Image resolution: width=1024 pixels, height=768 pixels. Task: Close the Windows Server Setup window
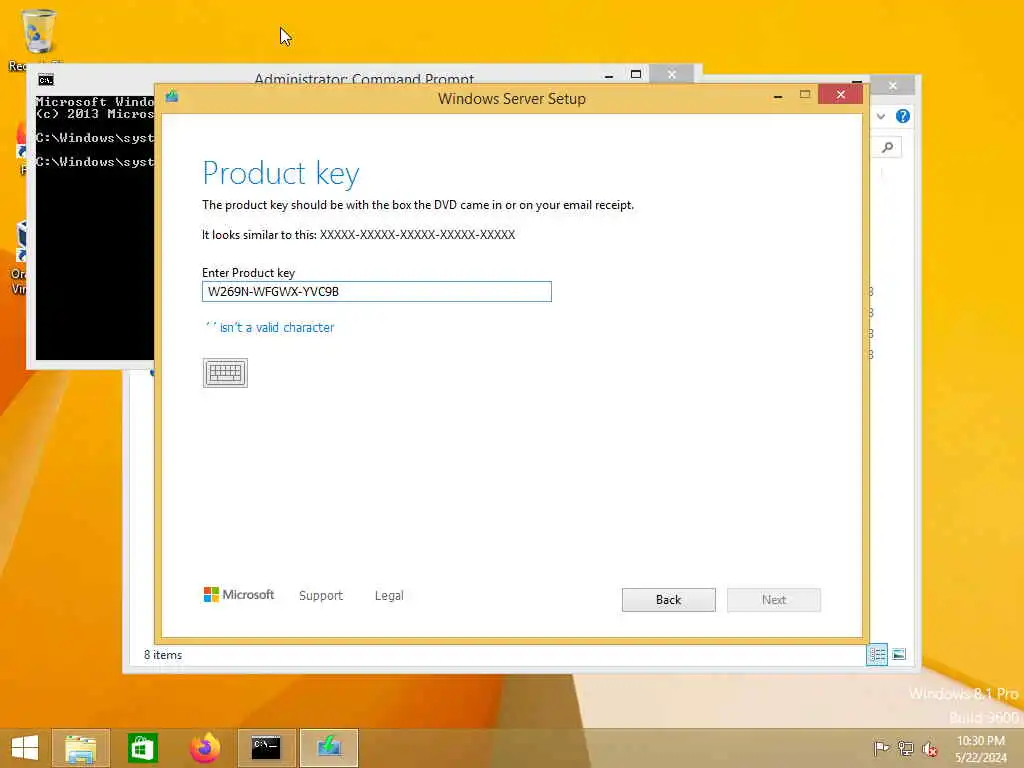tap(840, 95)
